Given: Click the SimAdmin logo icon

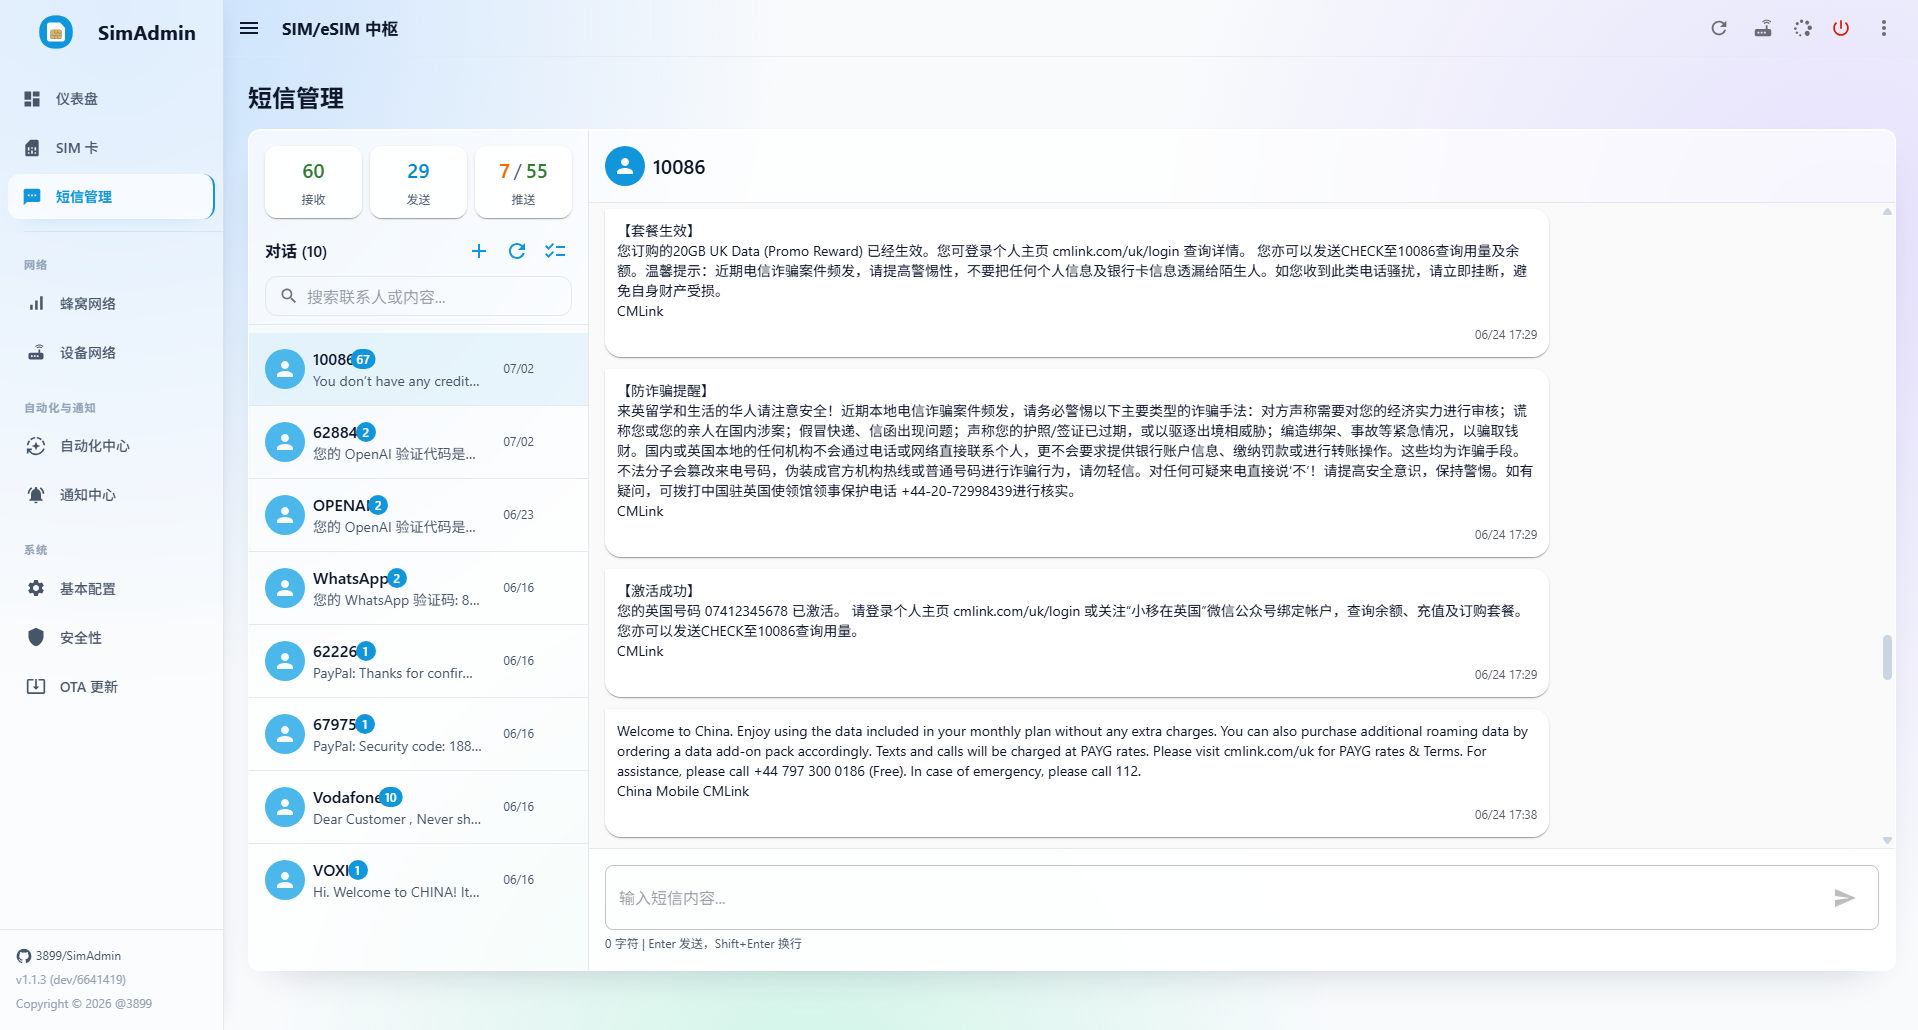Looking at the screenshot, I should tap(56, 33).
